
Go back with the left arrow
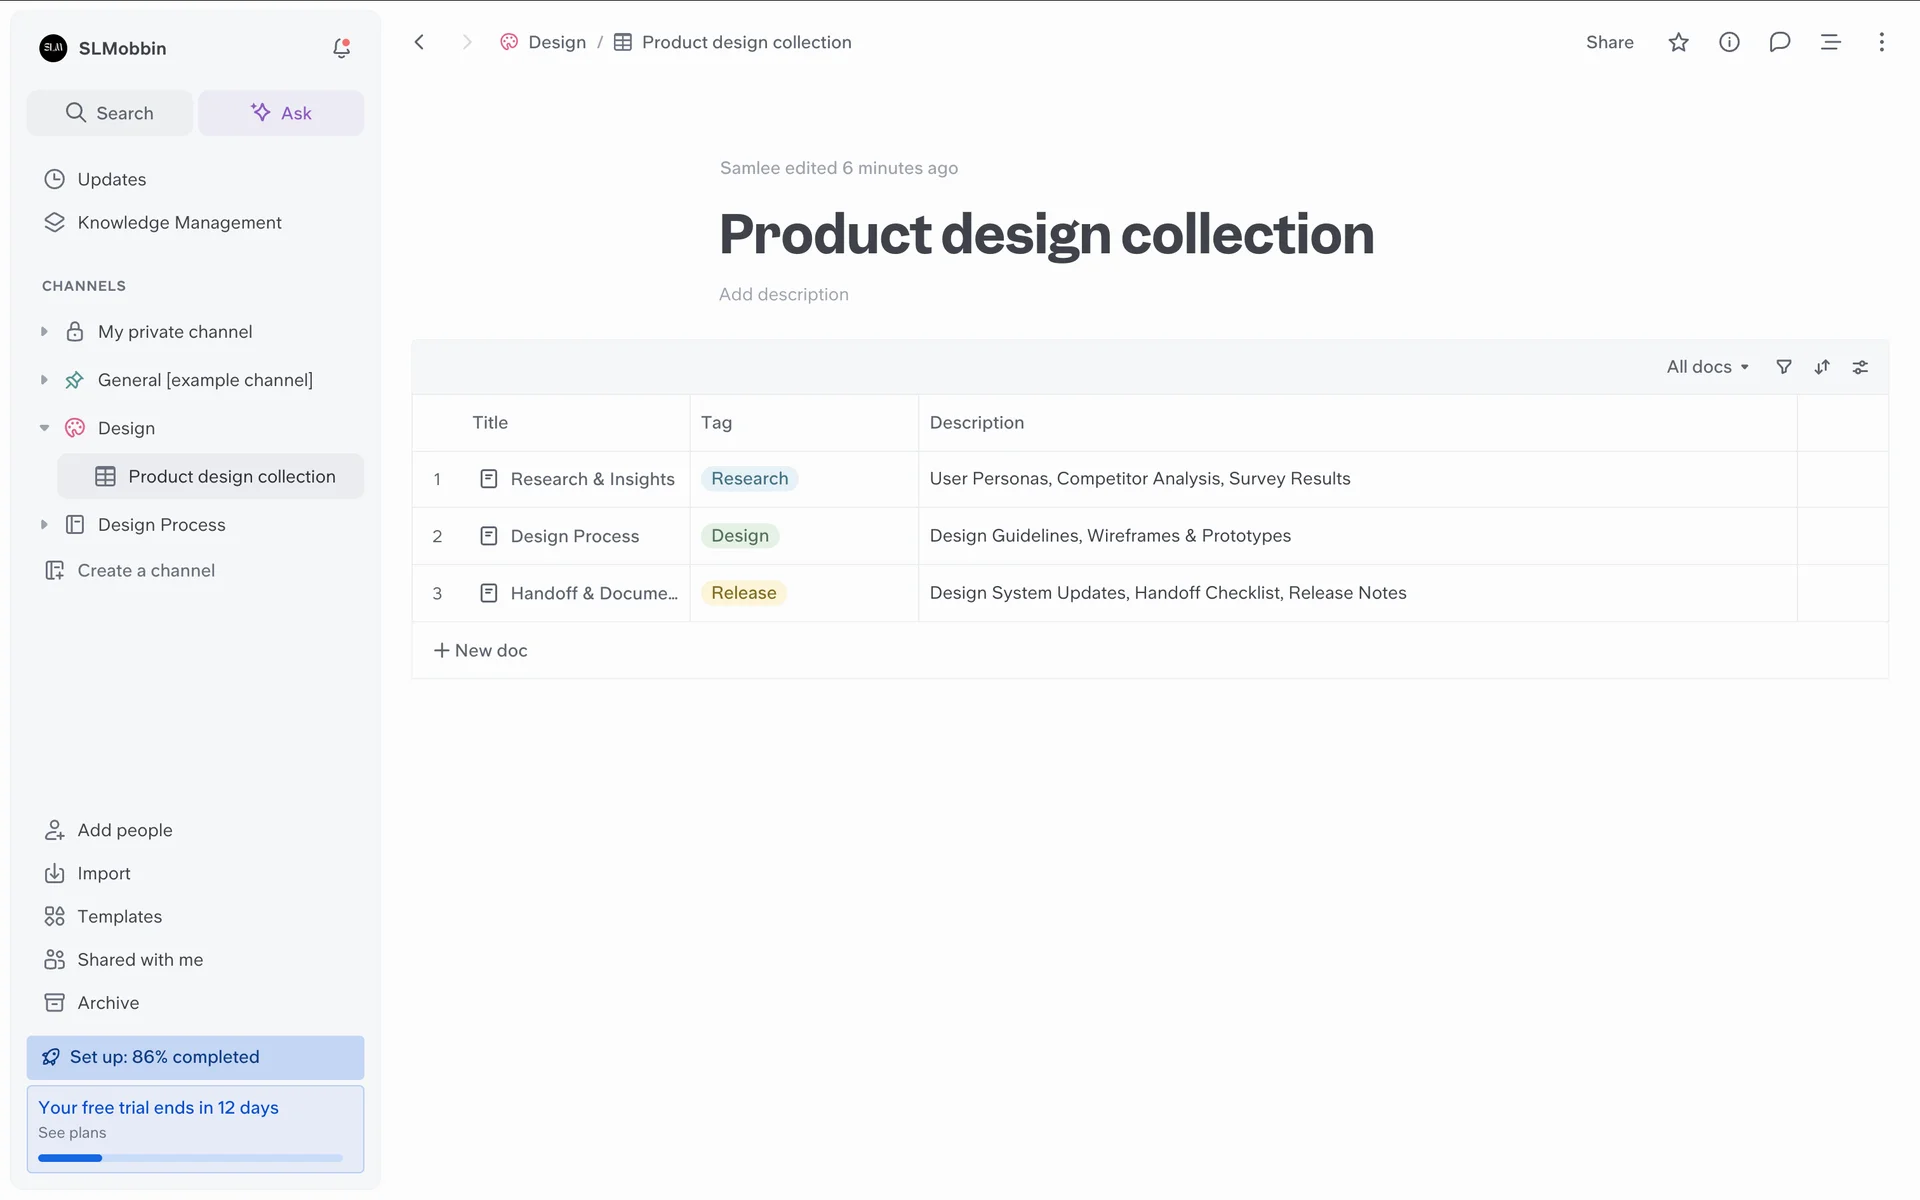(x=420, y=42)
